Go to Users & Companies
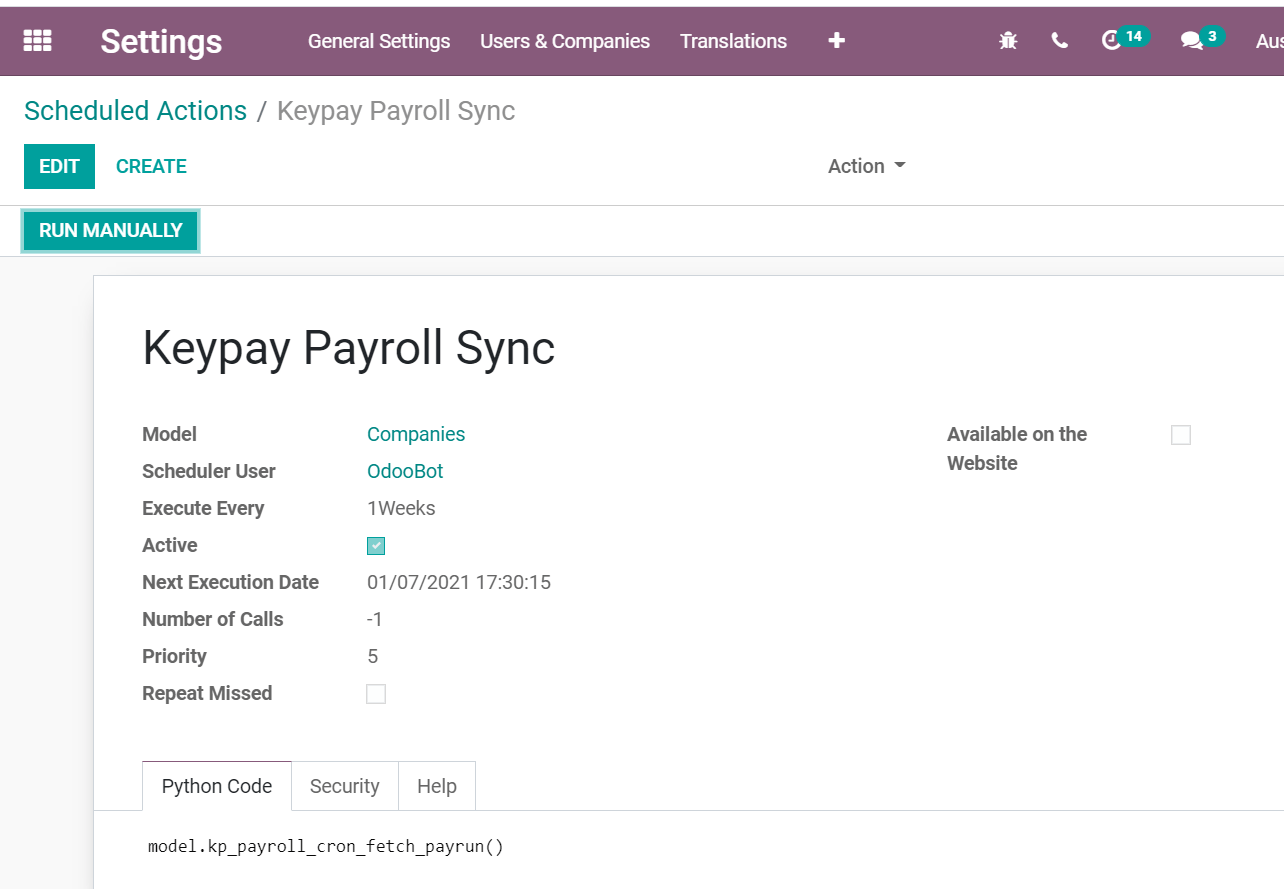 click(565, 41)
